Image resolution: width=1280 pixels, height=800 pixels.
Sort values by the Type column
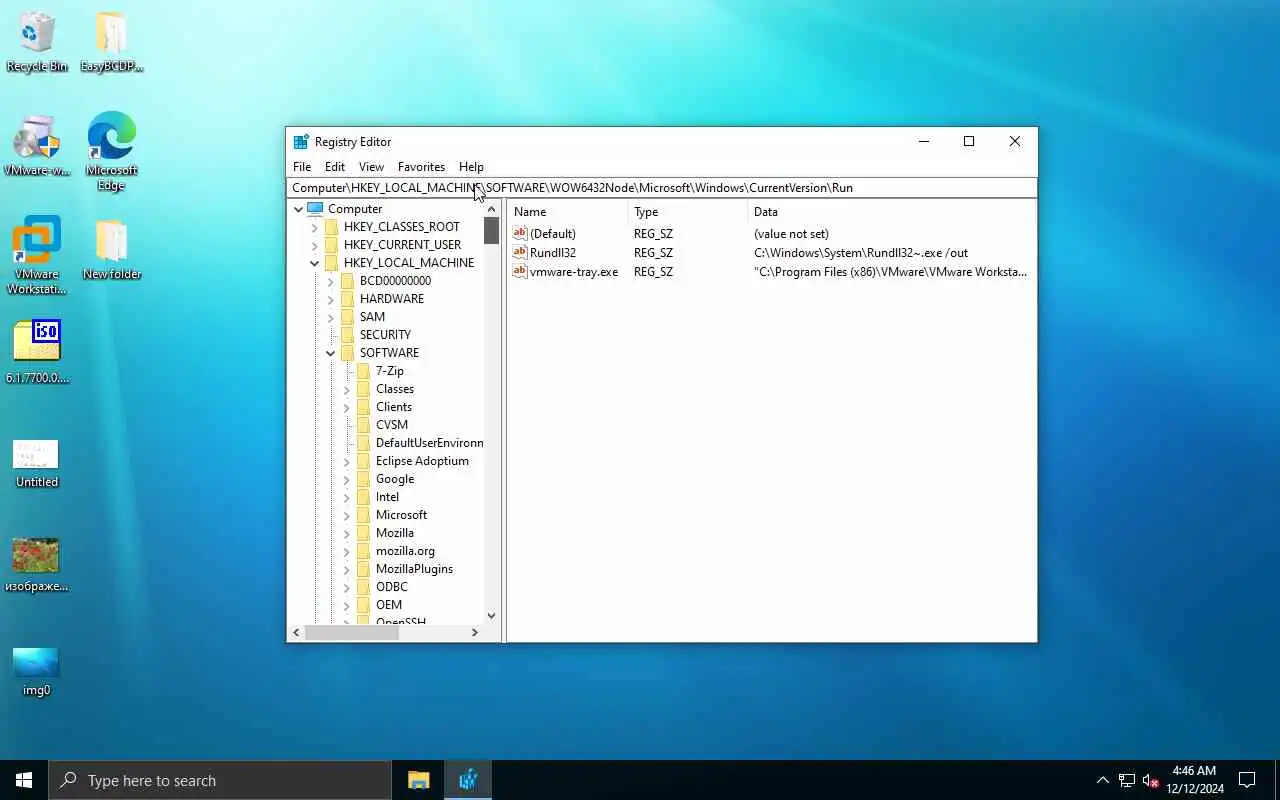click(687, 212)
